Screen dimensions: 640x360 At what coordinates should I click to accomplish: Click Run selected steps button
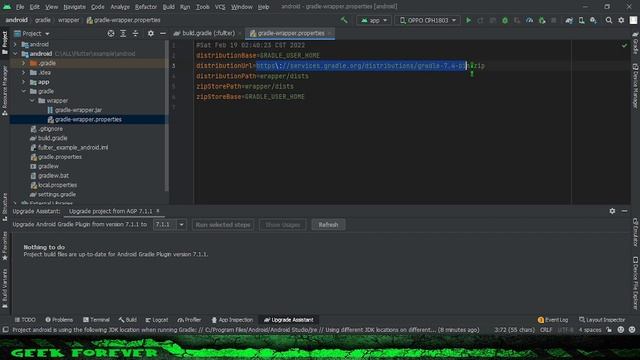(223, 224)
